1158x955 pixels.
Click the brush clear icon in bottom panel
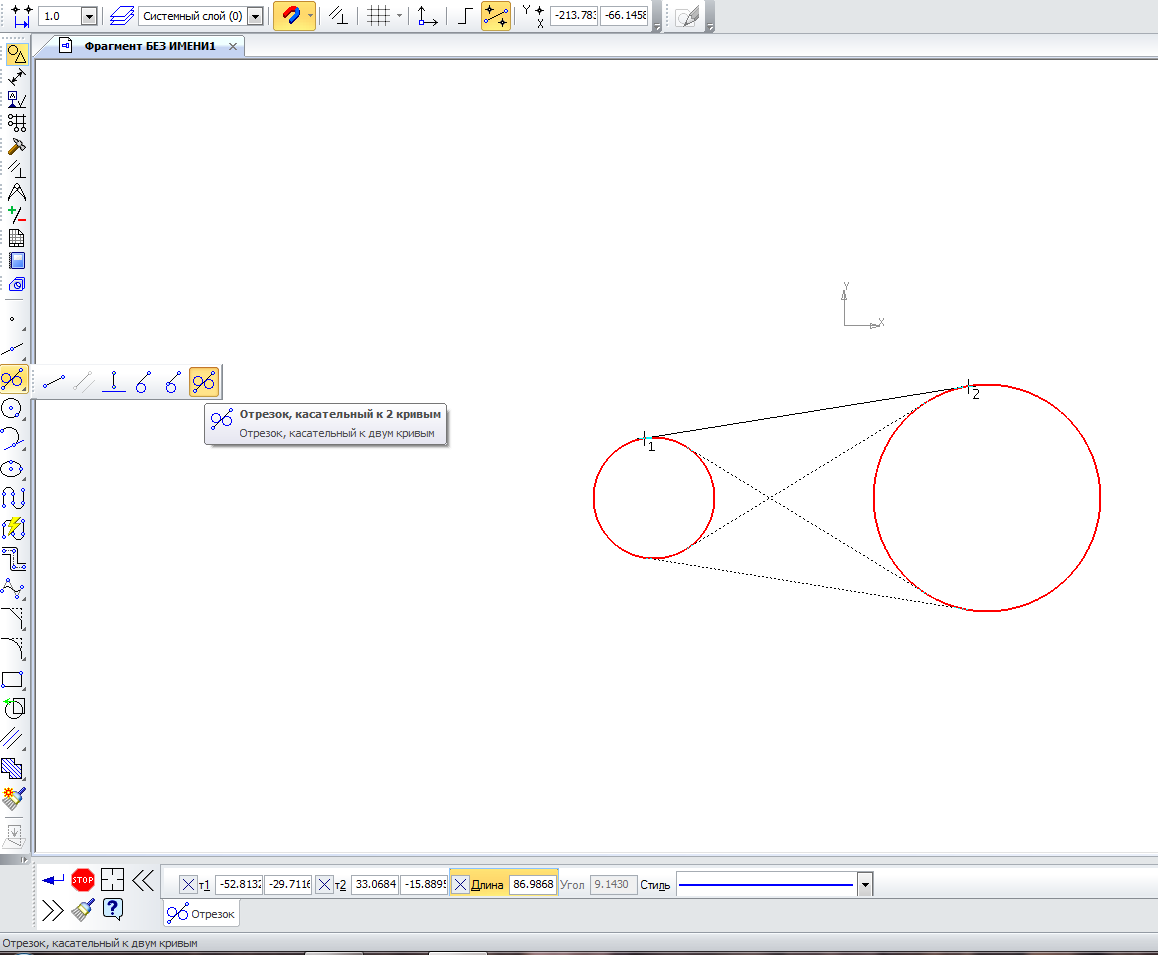pos(83,910)
